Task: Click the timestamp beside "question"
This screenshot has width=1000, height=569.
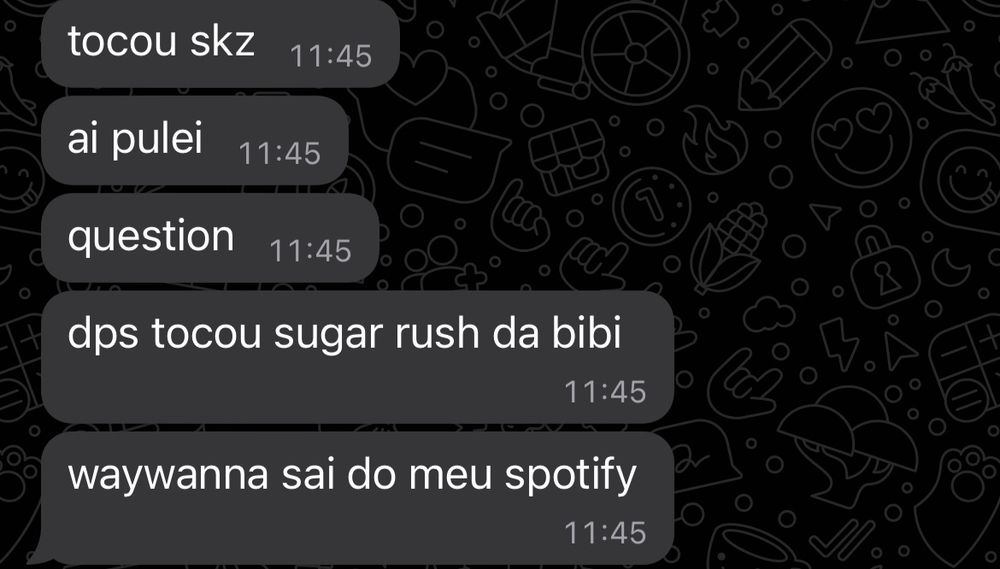Action: coord(310,251)
